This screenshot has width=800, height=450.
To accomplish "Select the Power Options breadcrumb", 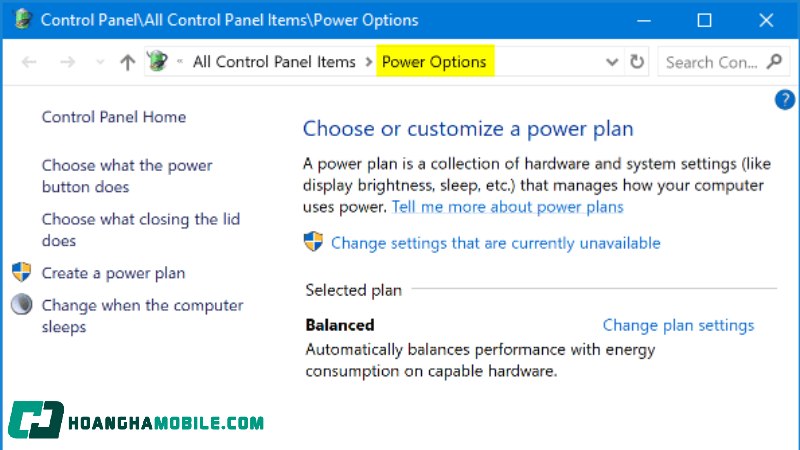I will (434, 62).
